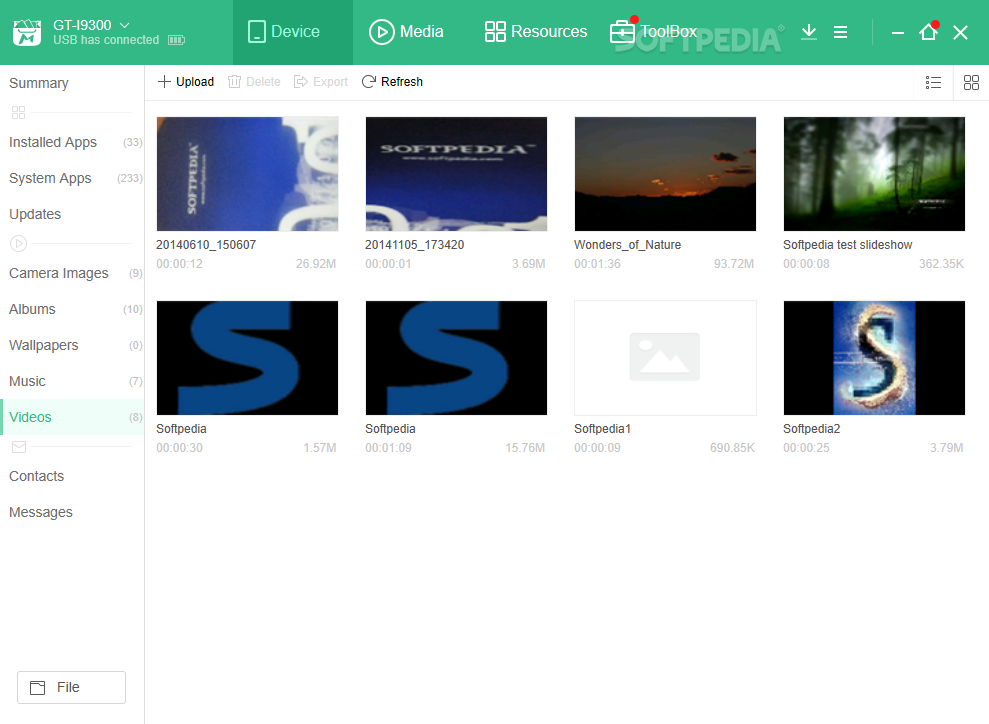Select the Softpedia1 placeholder thumbnail
The height and width of the screenshot is (724, 989).
click(665, 358)
